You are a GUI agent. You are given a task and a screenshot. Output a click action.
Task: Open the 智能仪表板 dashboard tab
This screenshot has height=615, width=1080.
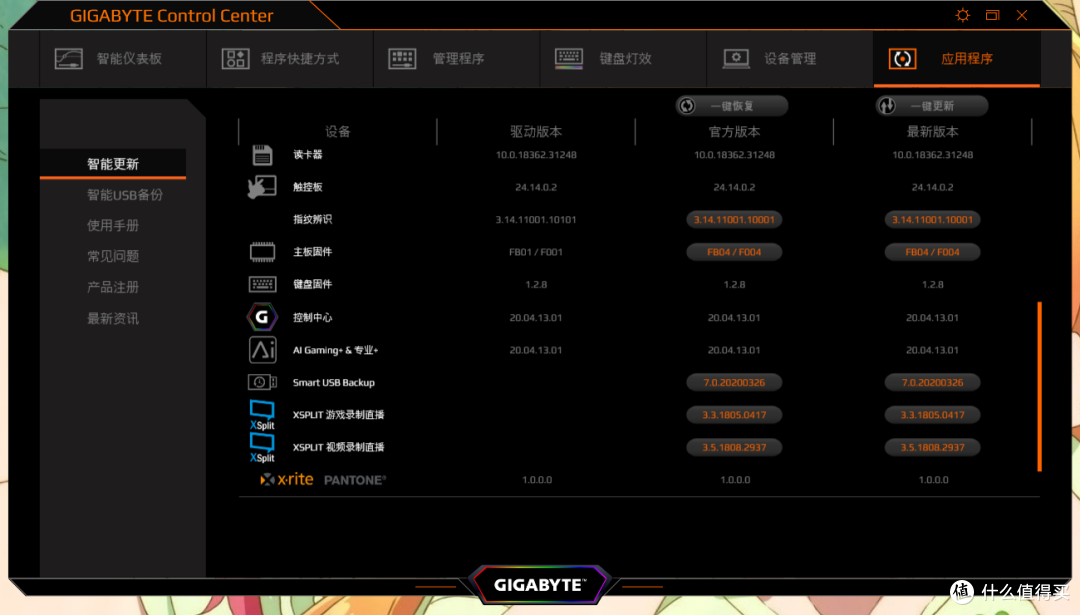[x=123, y=59]
